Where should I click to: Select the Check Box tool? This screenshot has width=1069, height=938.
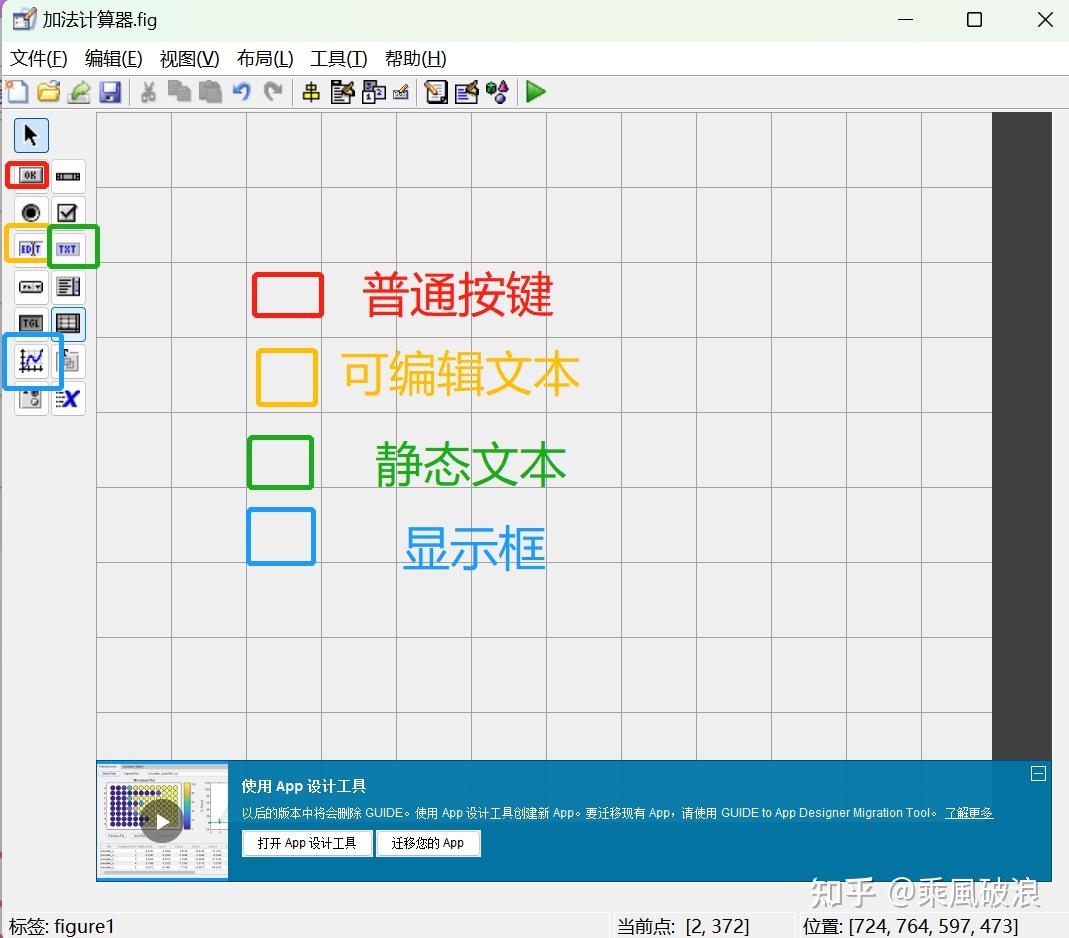[67, 211]
